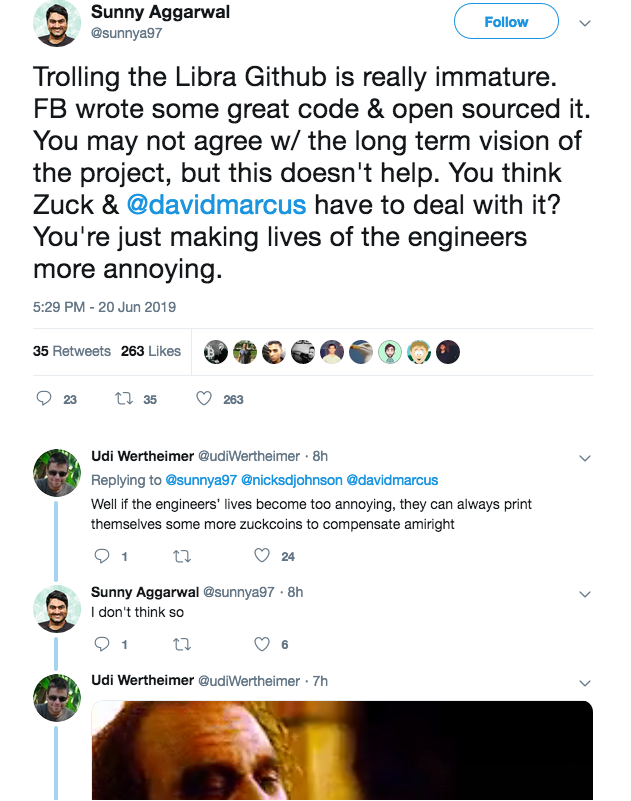The height and width of the screenshot is (801, 631).
Task: Retweet the "I don't think so" tweet
Action: tap(181, 644)
